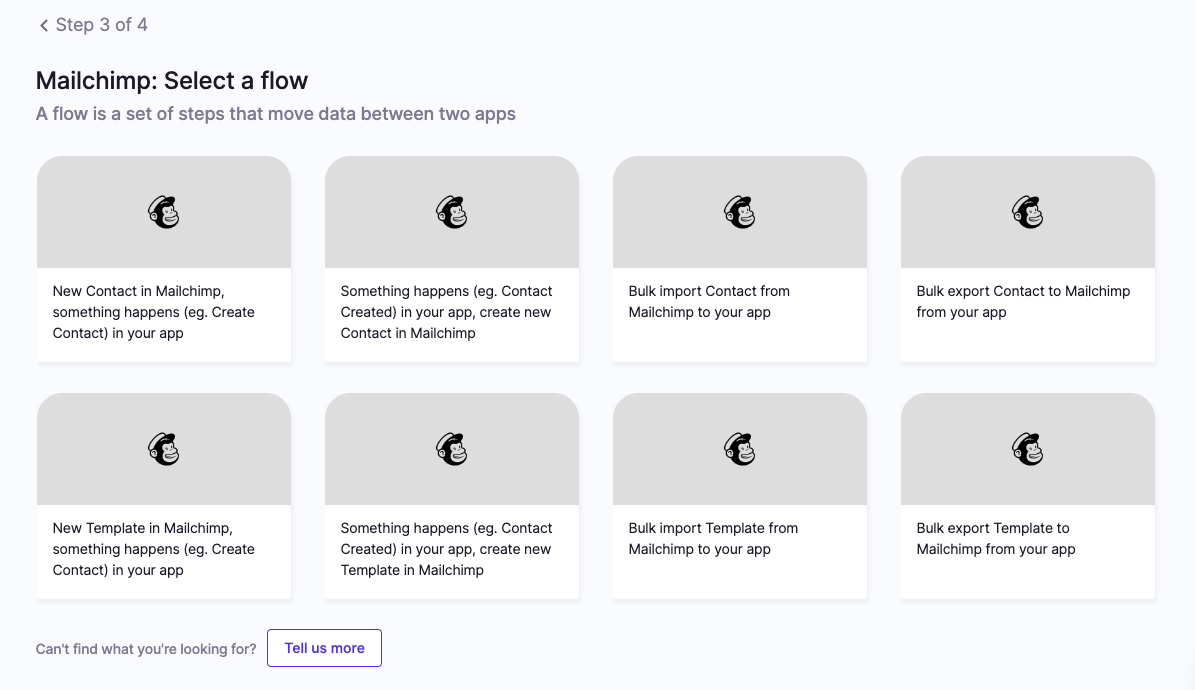Go back using the Step 3 chevron

[x=43, y=25]
